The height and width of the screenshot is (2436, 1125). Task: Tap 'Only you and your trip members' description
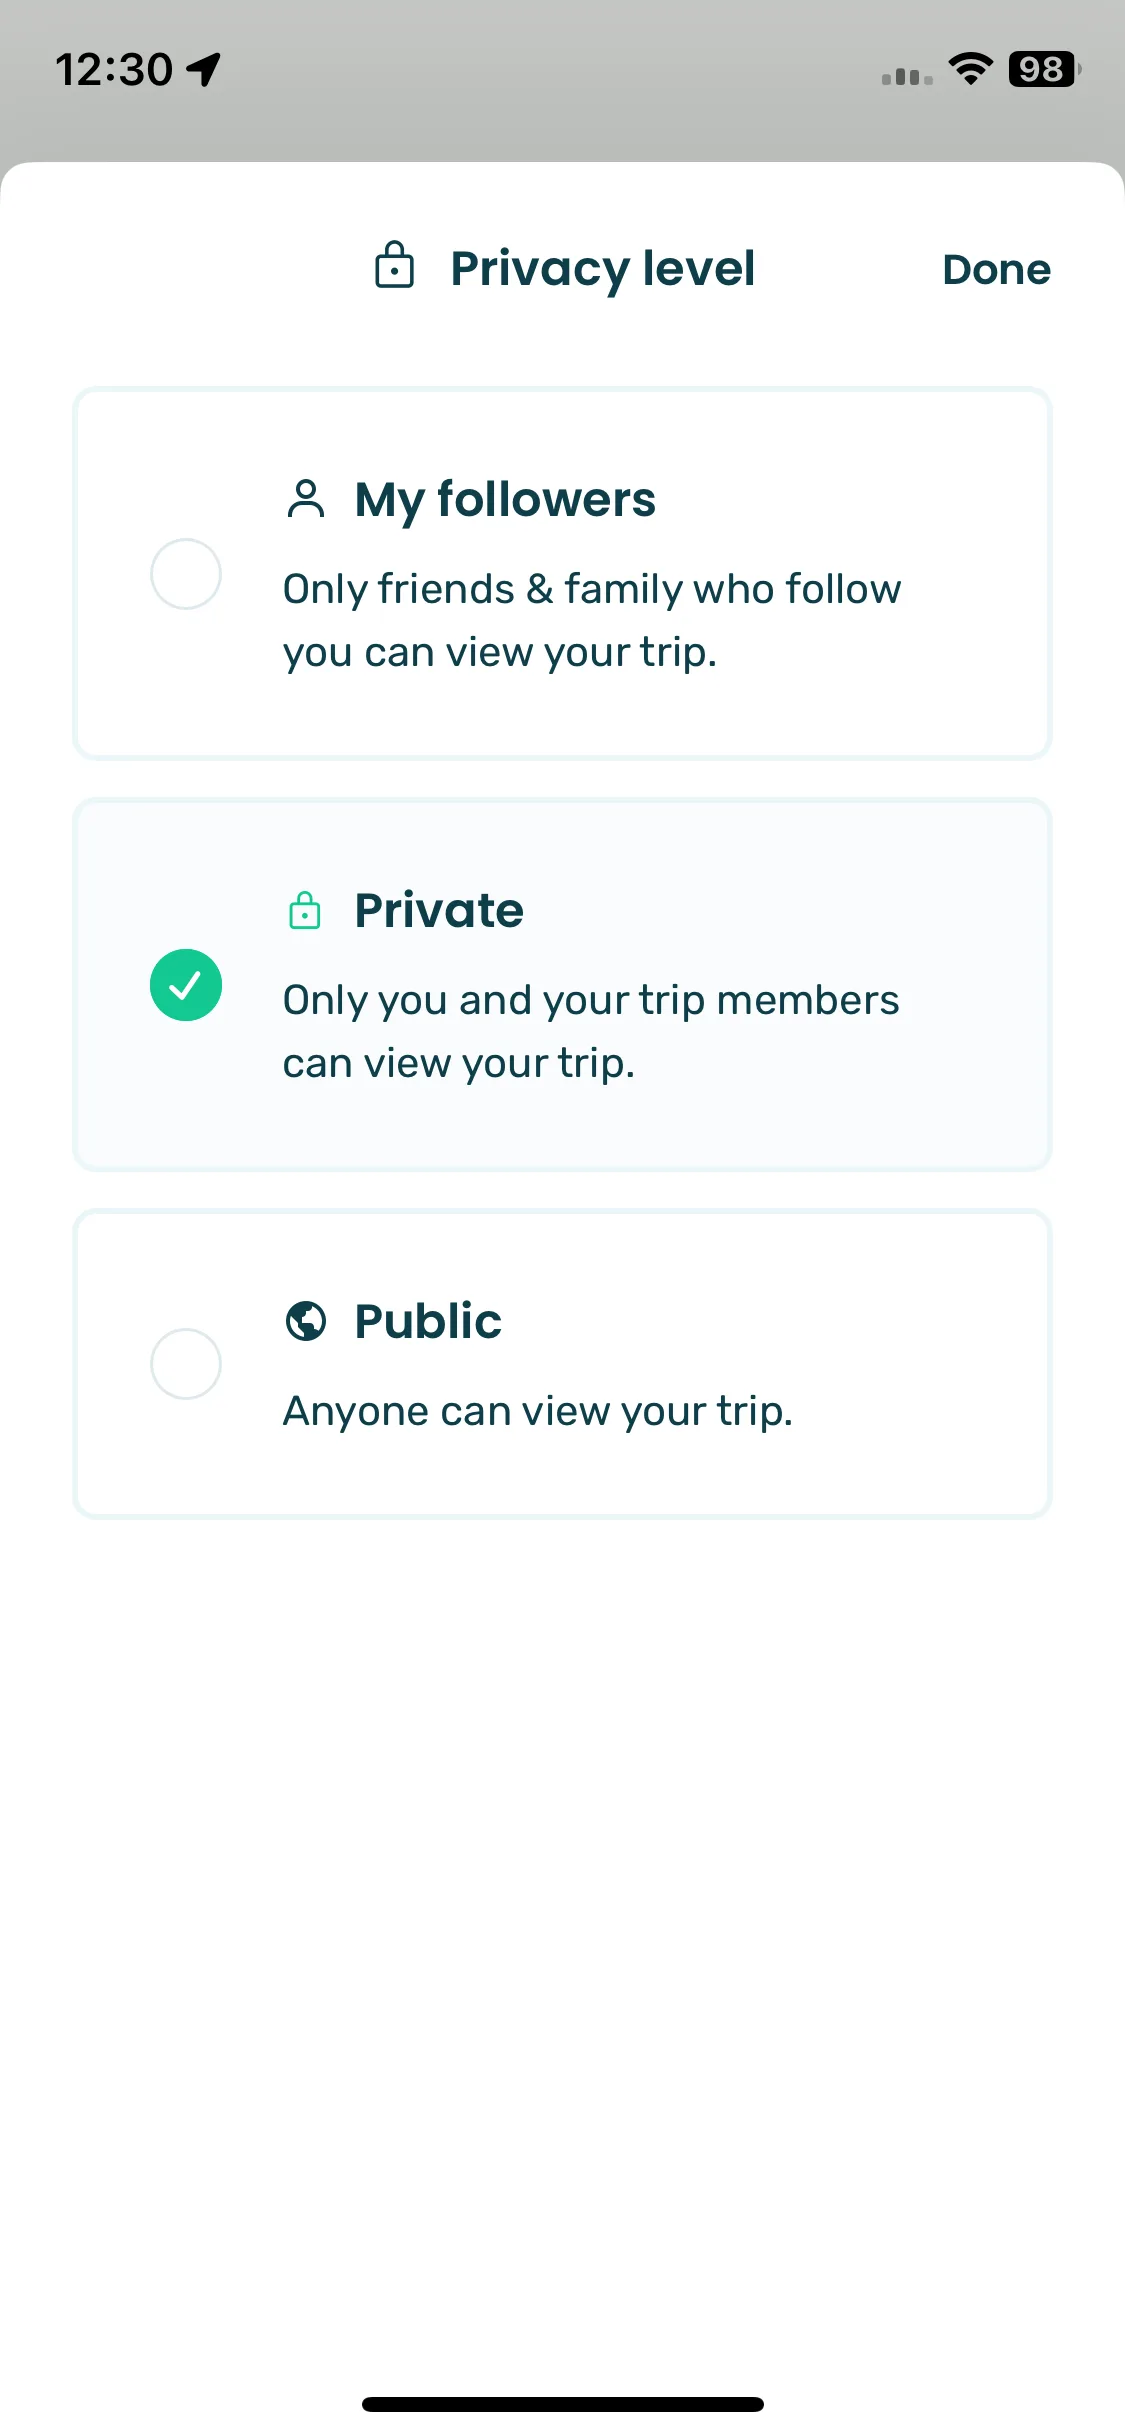(591, 1001)
